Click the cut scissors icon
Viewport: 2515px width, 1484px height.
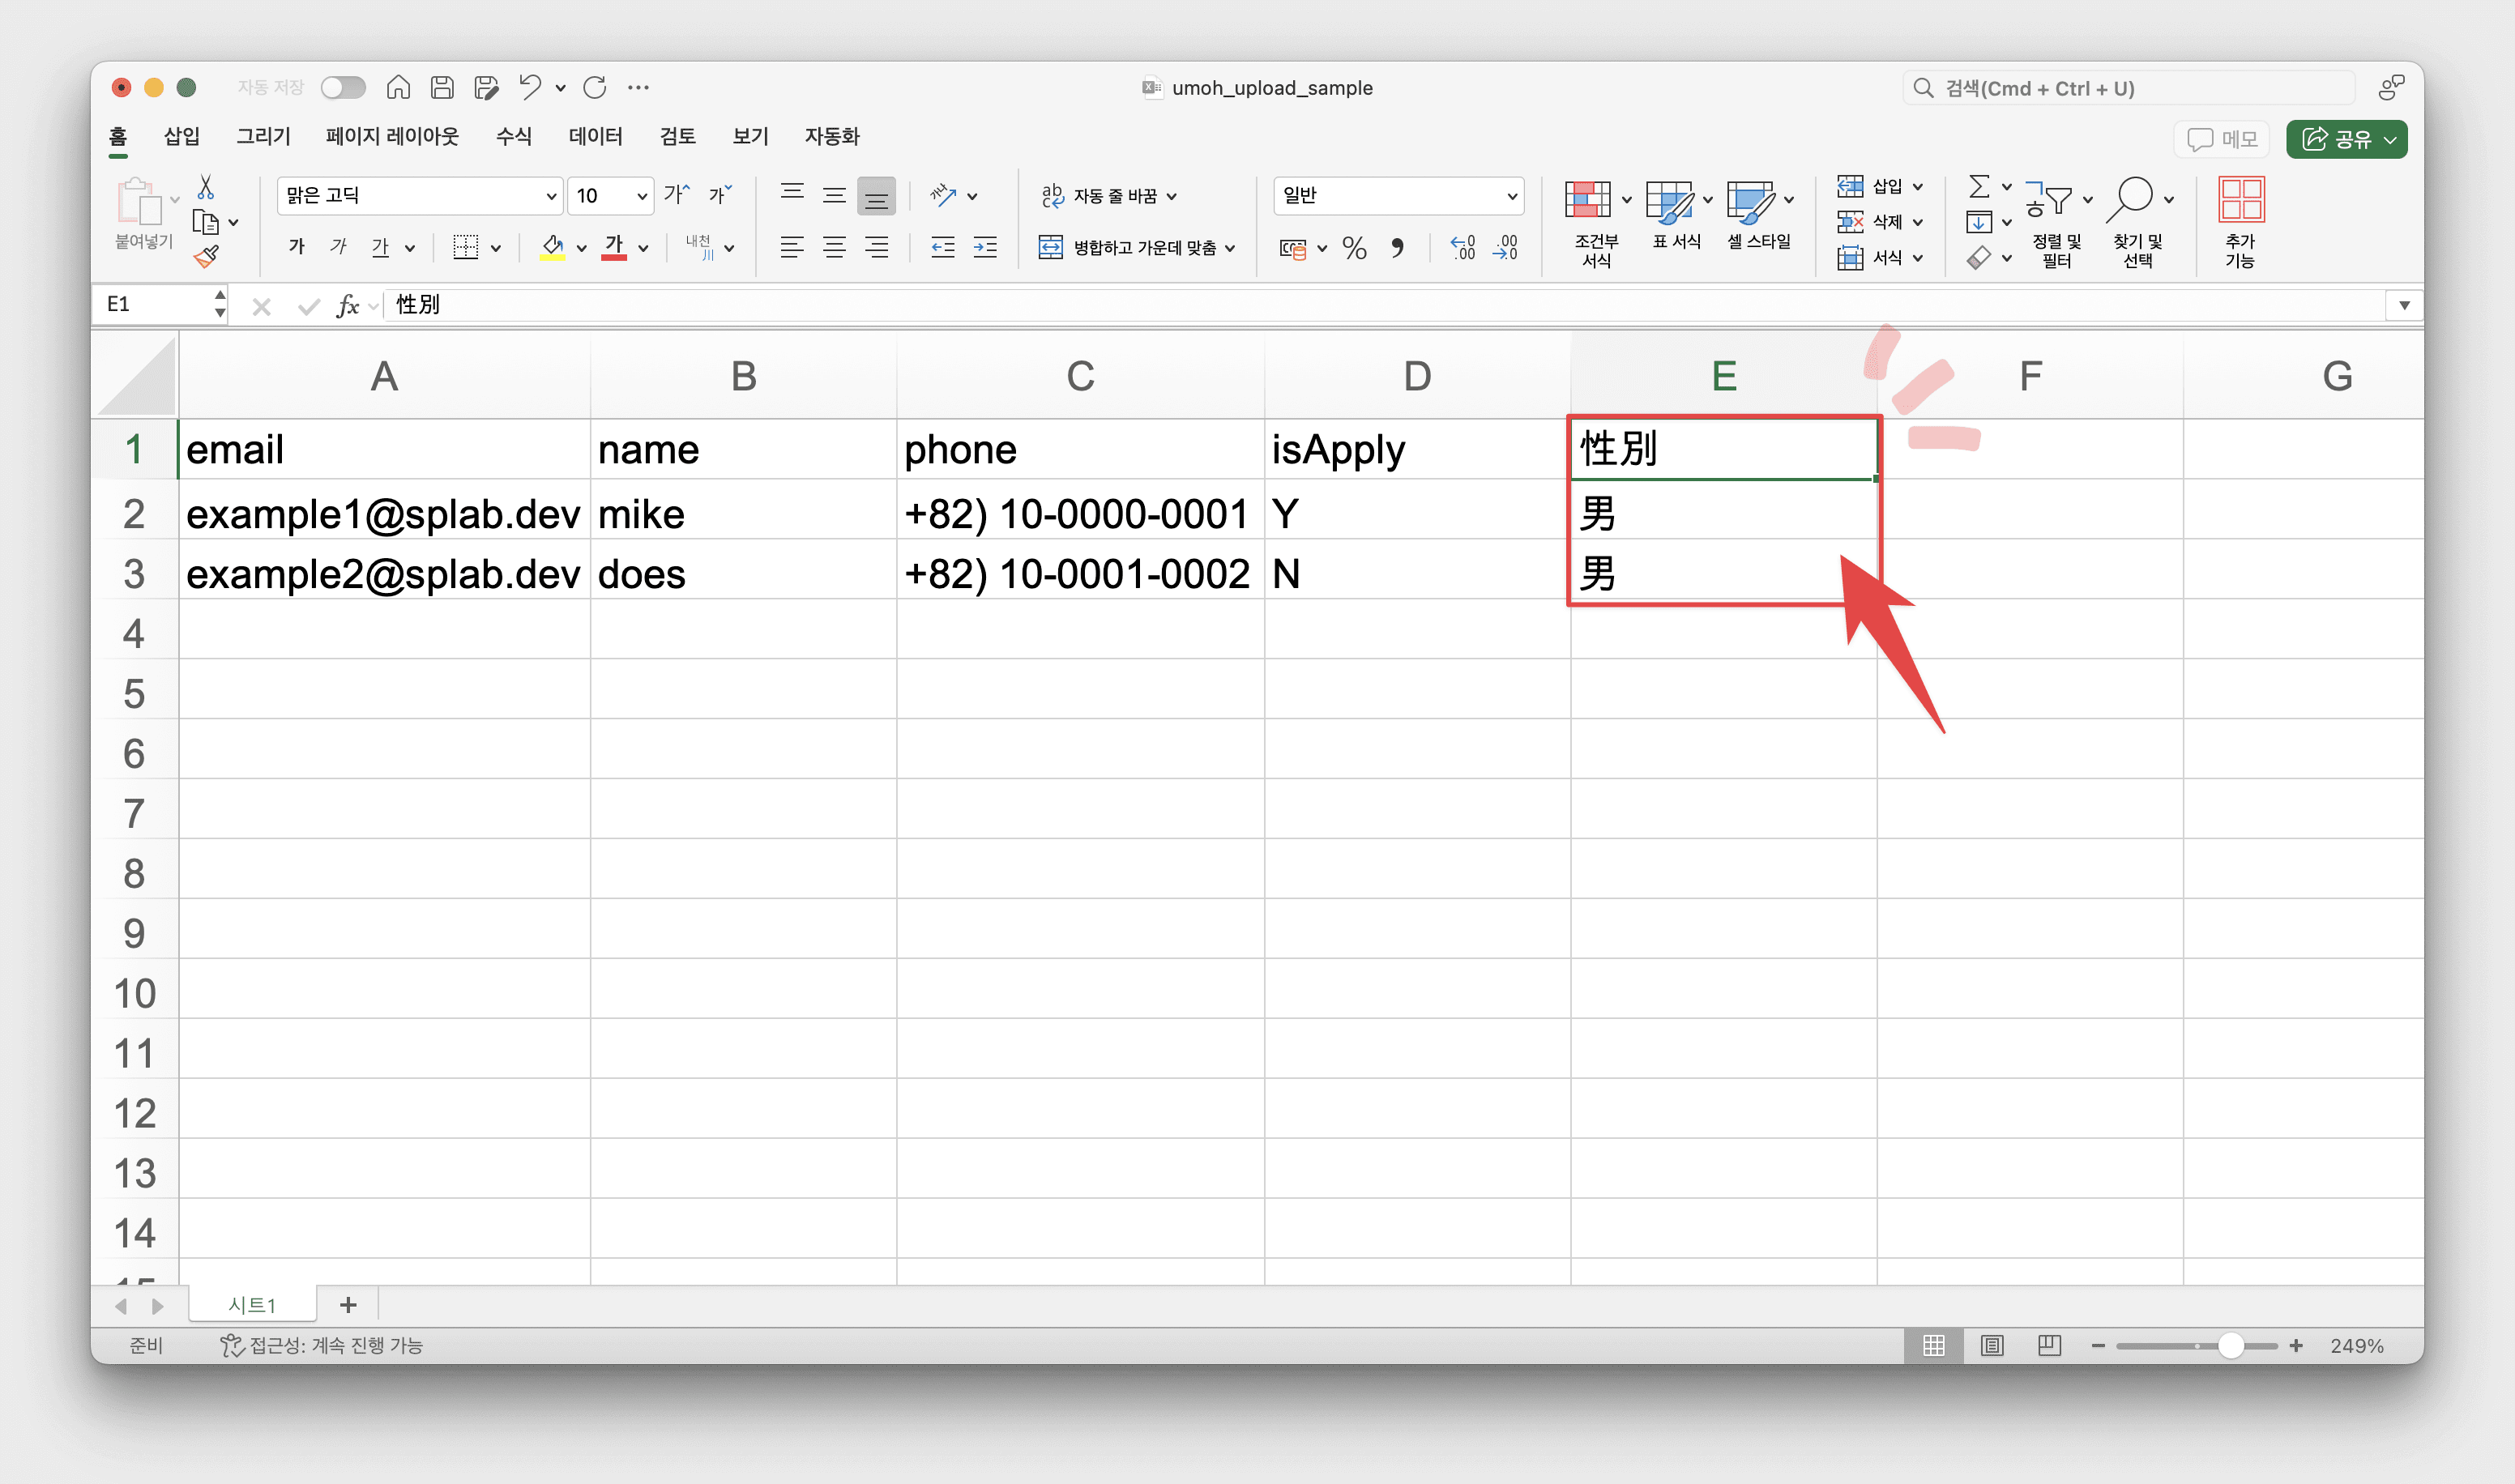click(206, 187)
